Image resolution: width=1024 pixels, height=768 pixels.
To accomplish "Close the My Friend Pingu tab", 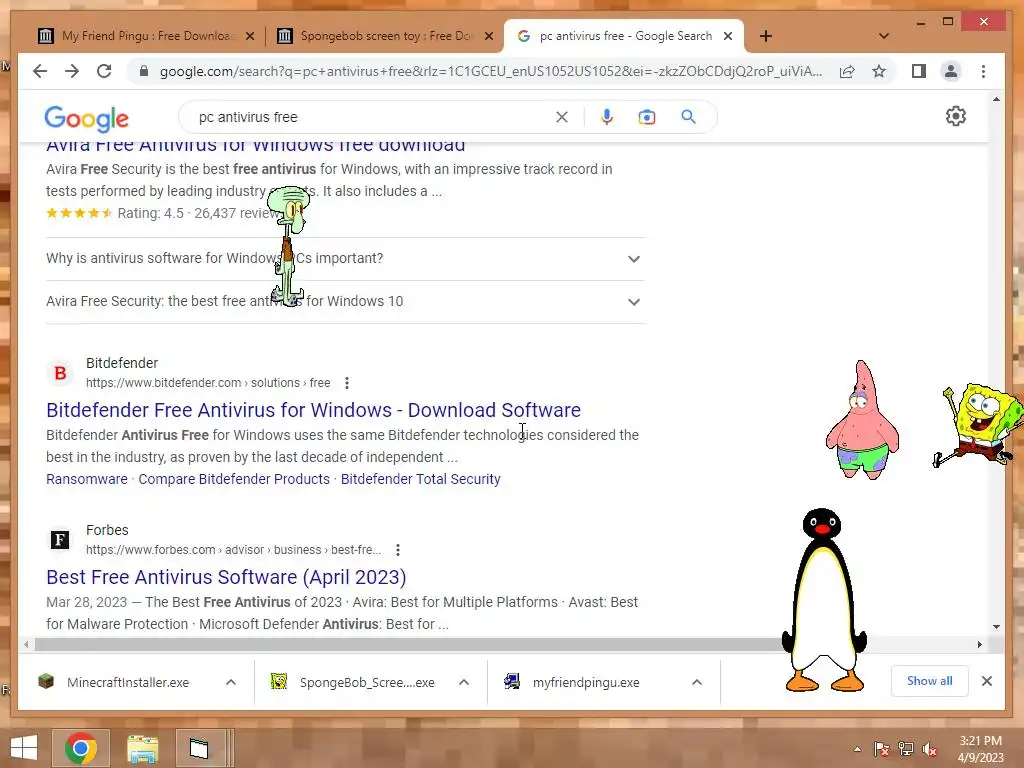I will pos(249,36).
